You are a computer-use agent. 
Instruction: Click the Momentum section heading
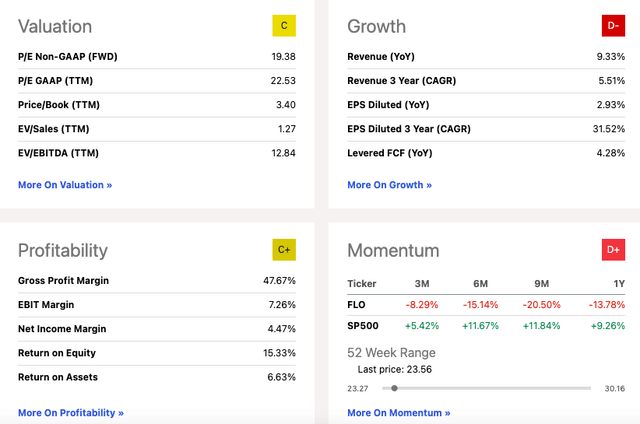point(392,250)
